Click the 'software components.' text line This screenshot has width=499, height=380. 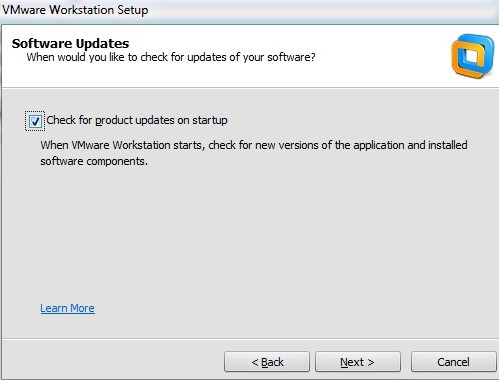coord(94,161)
